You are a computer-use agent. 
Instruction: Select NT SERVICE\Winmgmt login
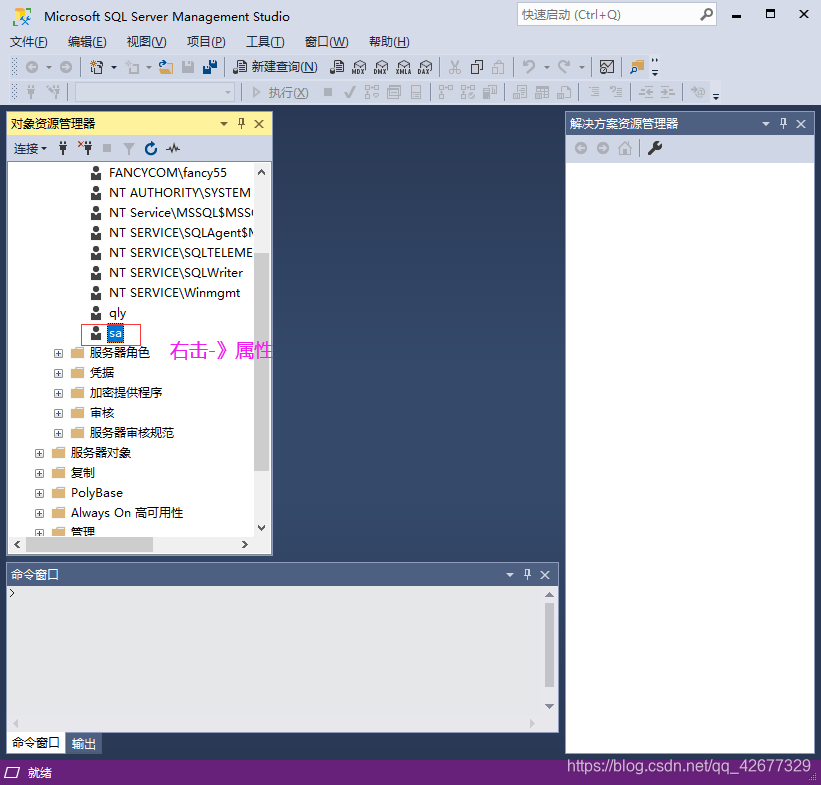pos(174,293)
